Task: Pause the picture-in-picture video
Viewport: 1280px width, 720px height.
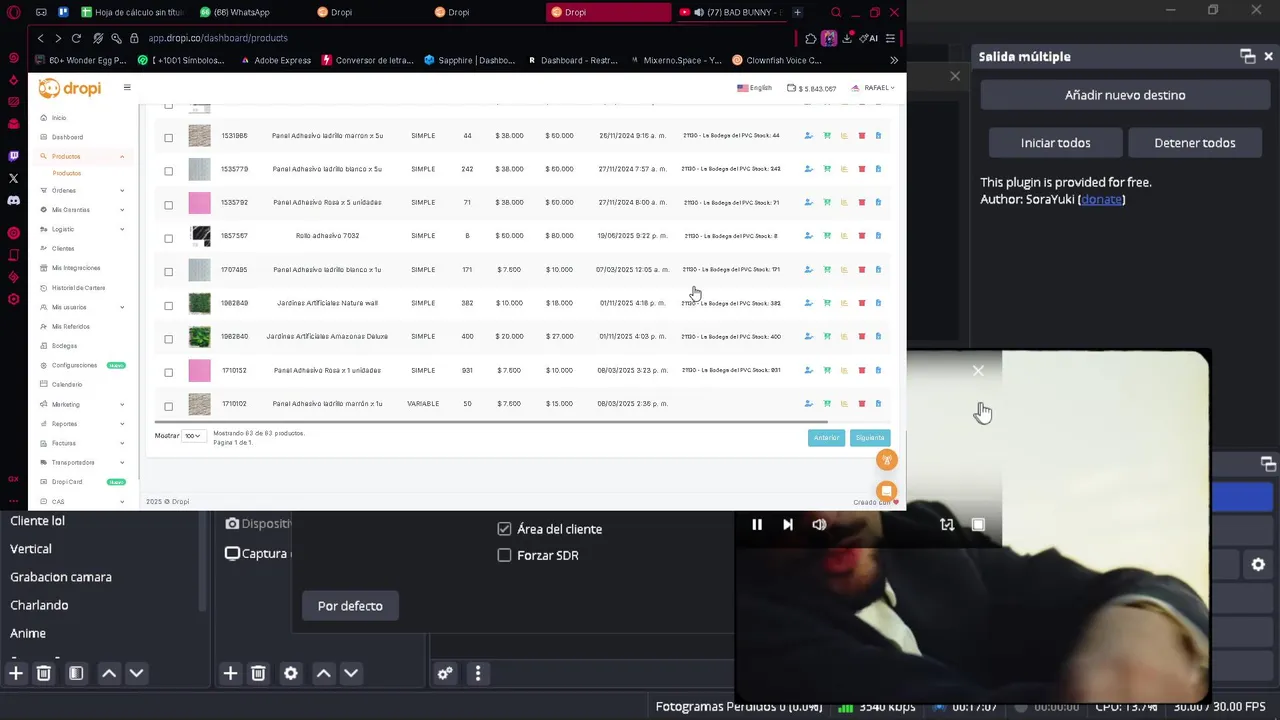Action: (x=757, y=525)
